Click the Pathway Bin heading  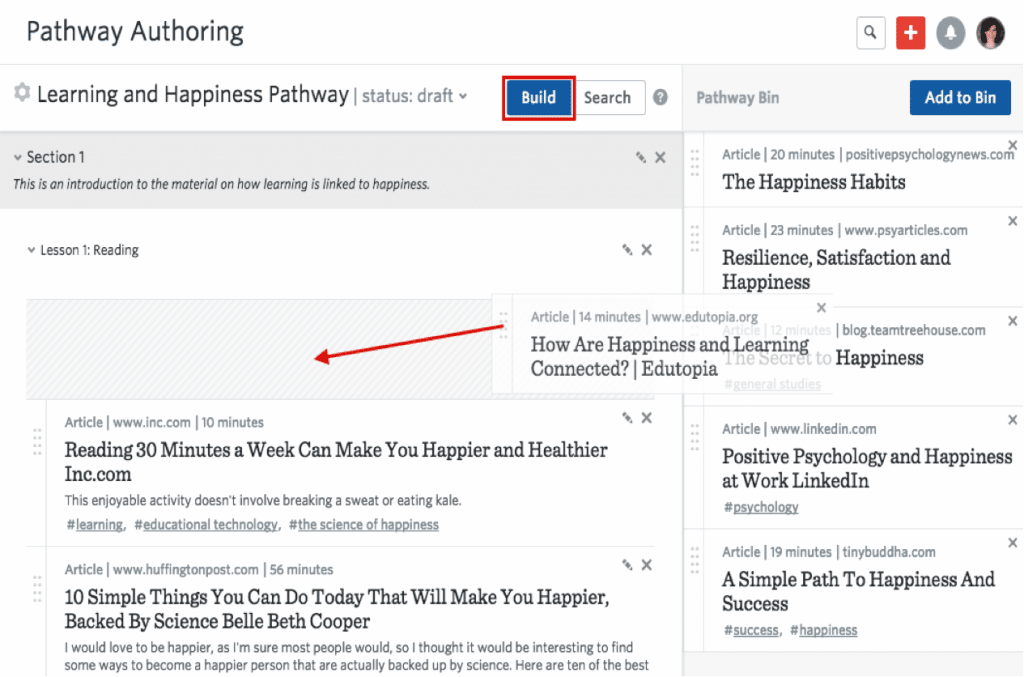click(737, 98)
